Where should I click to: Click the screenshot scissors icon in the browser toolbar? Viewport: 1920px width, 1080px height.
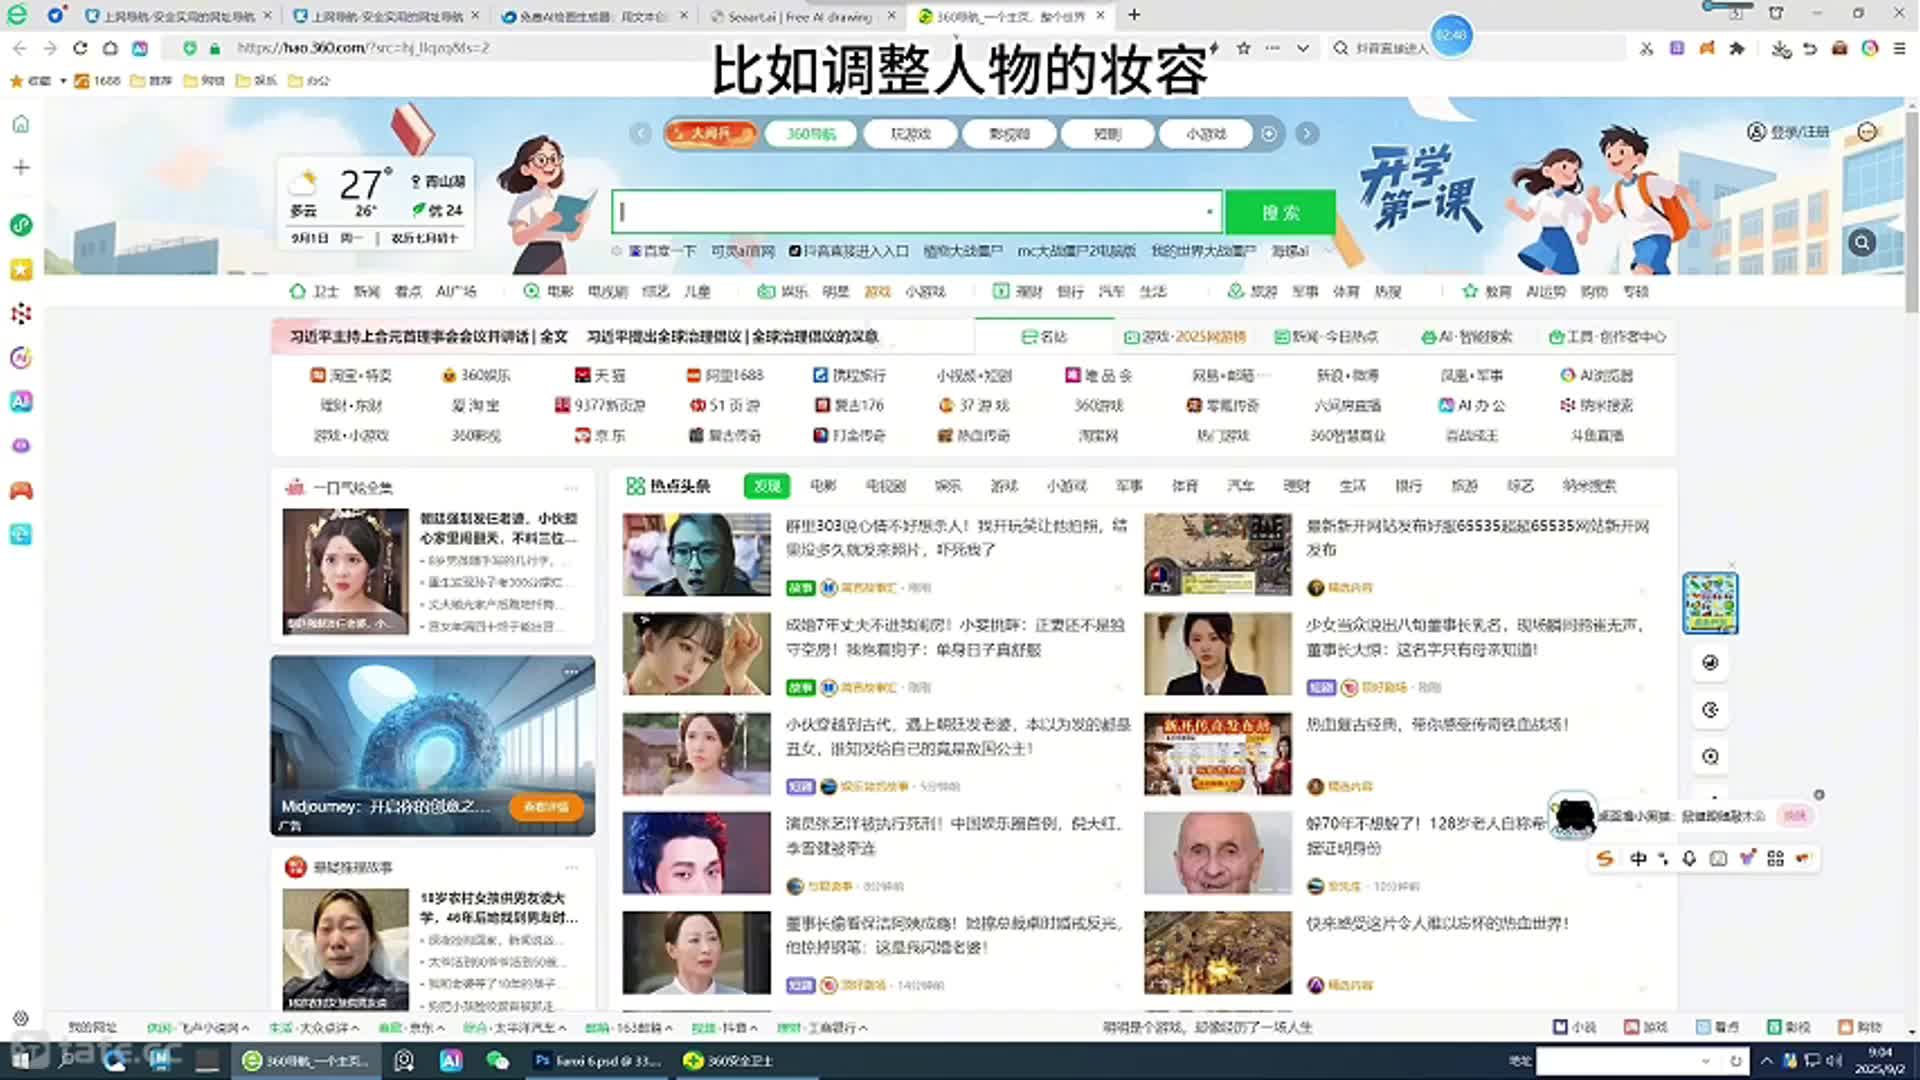[1645, 47]
